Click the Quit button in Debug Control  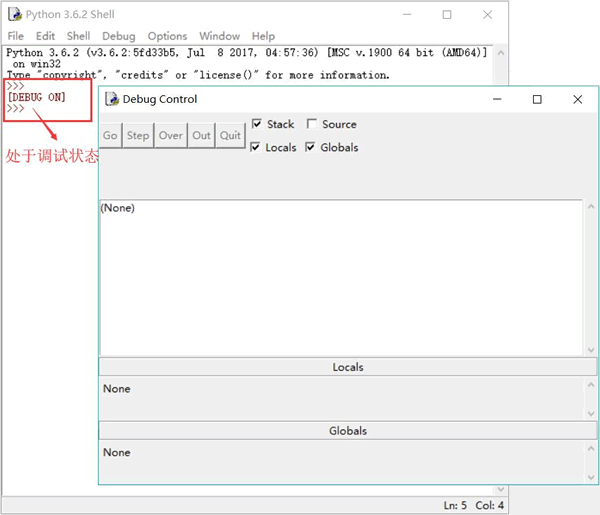click(231, 136)
